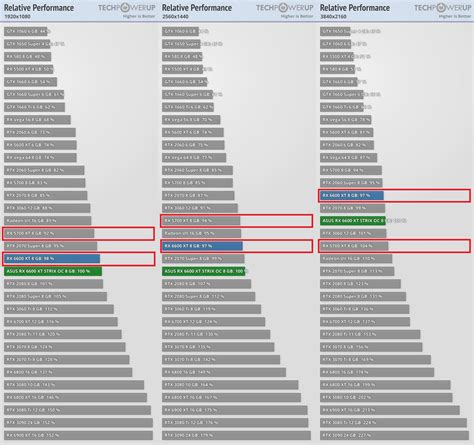Click the RTX 3090 24 GB 227% bar in the 3840x2160 chart
Screen dimensions: 474x445
pos(395,435)
